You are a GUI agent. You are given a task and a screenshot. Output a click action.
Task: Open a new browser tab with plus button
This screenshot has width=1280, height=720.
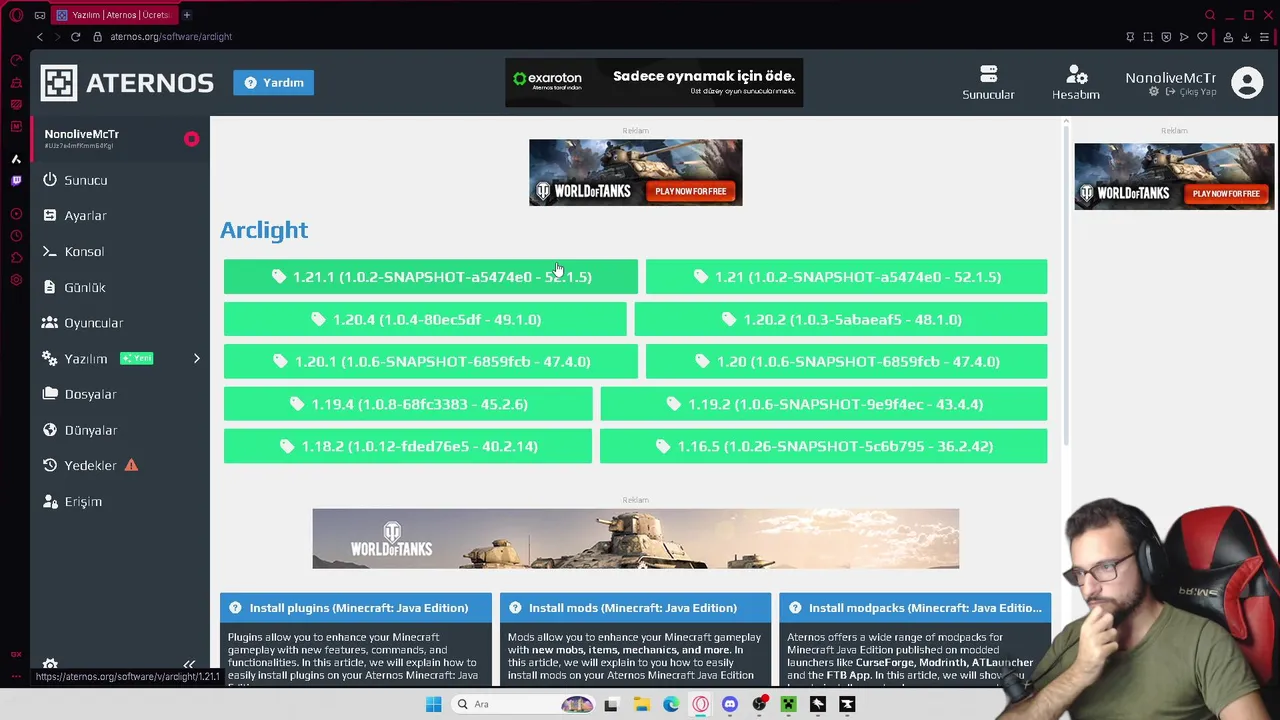[x=186, y=15]
